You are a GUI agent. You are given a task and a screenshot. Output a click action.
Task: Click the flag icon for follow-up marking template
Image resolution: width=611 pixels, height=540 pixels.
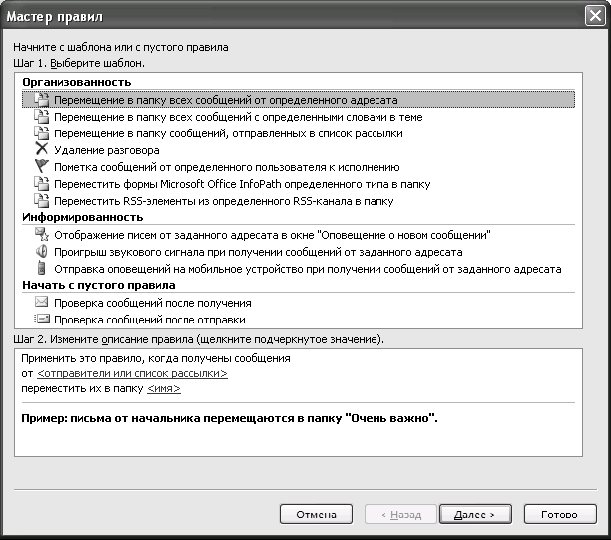tap(41, 167)
